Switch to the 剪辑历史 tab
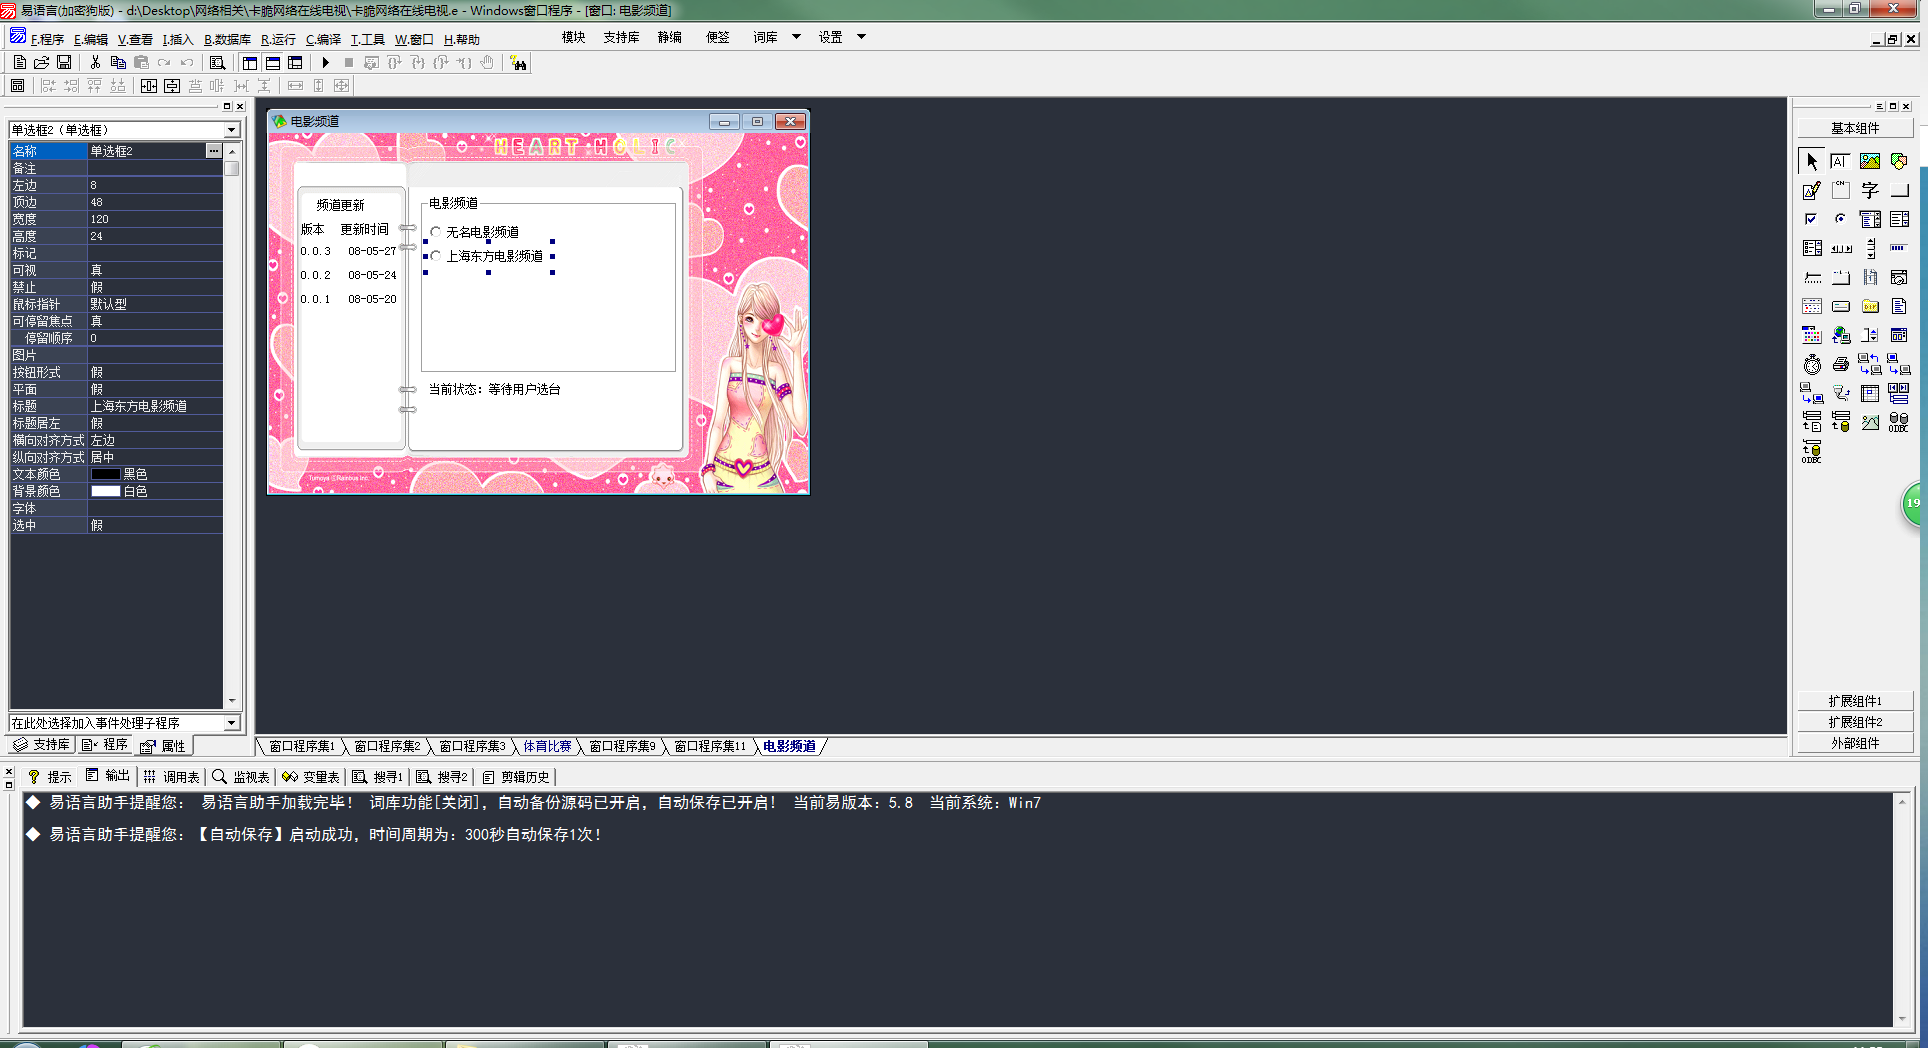The height and width of the screenshot is (1048, 1928). [x=516, y=776]
